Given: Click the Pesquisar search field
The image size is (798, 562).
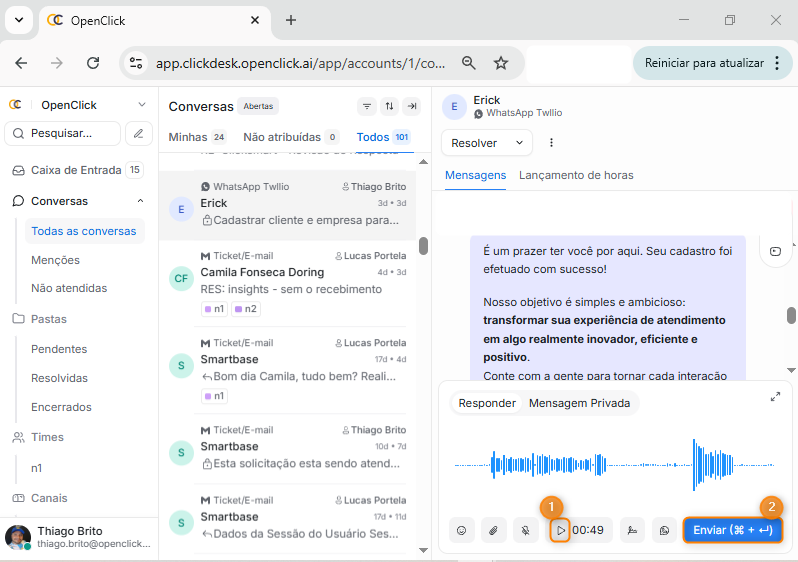Looking at the screenshot, I should tap(63, 133).
